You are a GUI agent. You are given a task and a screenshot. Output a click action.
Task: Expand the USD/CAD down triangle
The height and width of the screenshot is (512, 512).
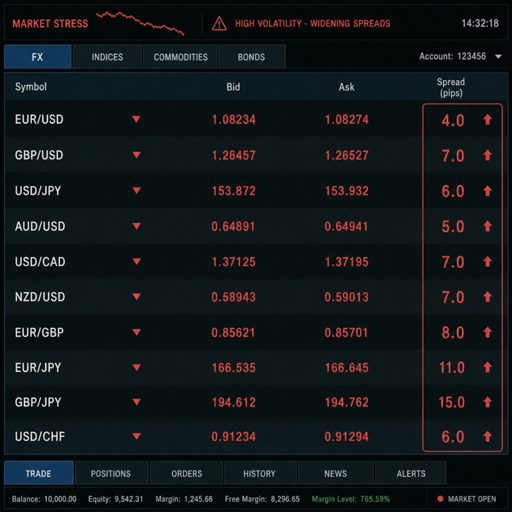pos(136,261)
